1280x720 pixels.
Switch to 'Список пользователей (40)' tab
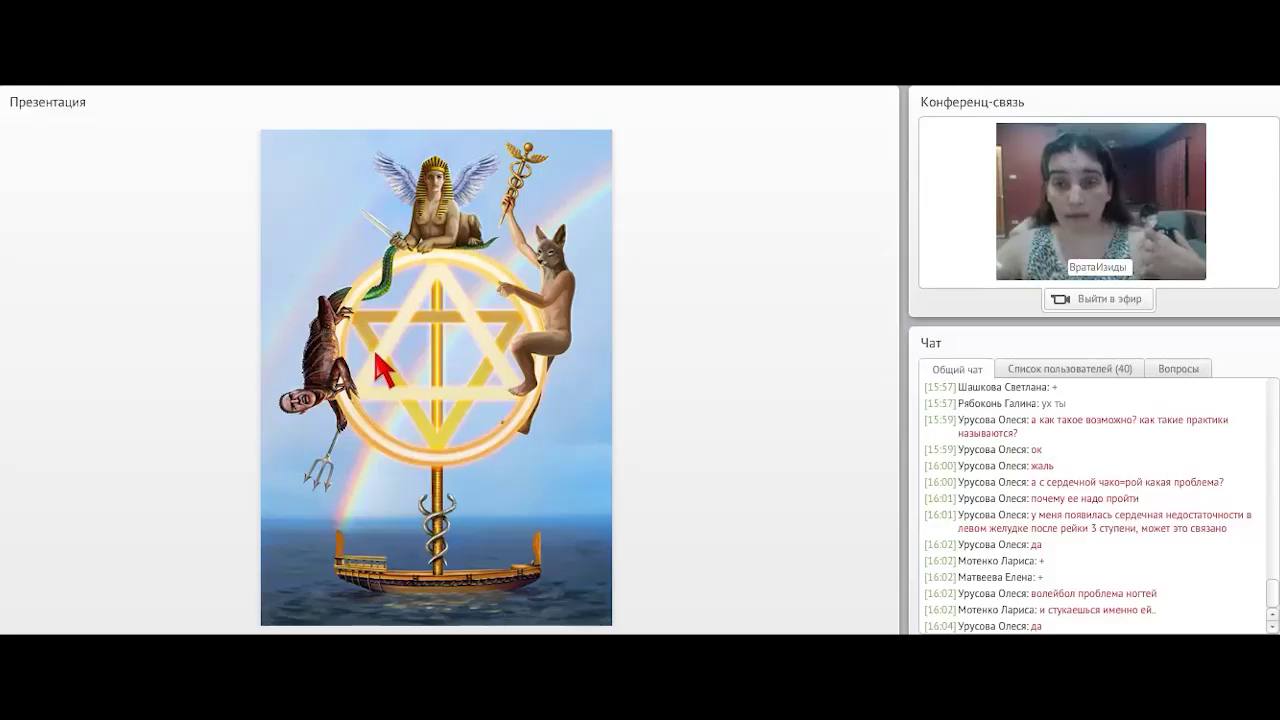[x=1070, y=369]
